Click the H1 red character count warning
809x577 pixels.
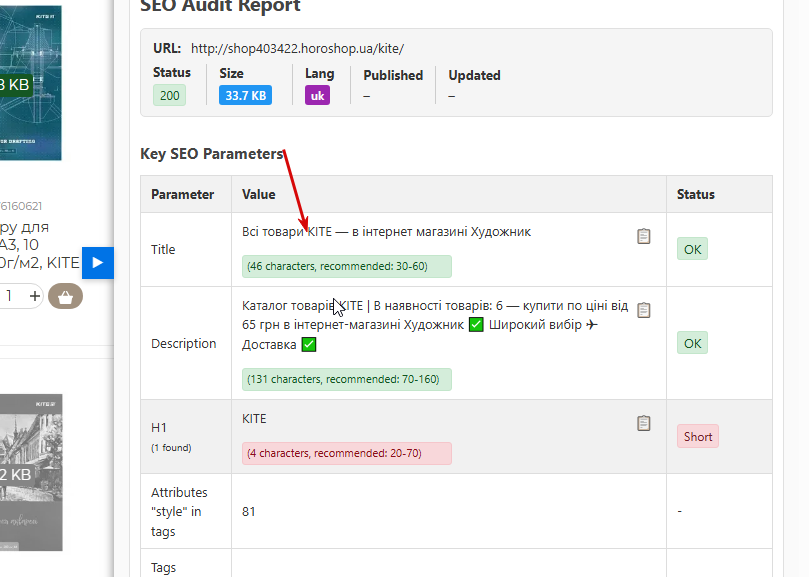click(x=347, y=453)
